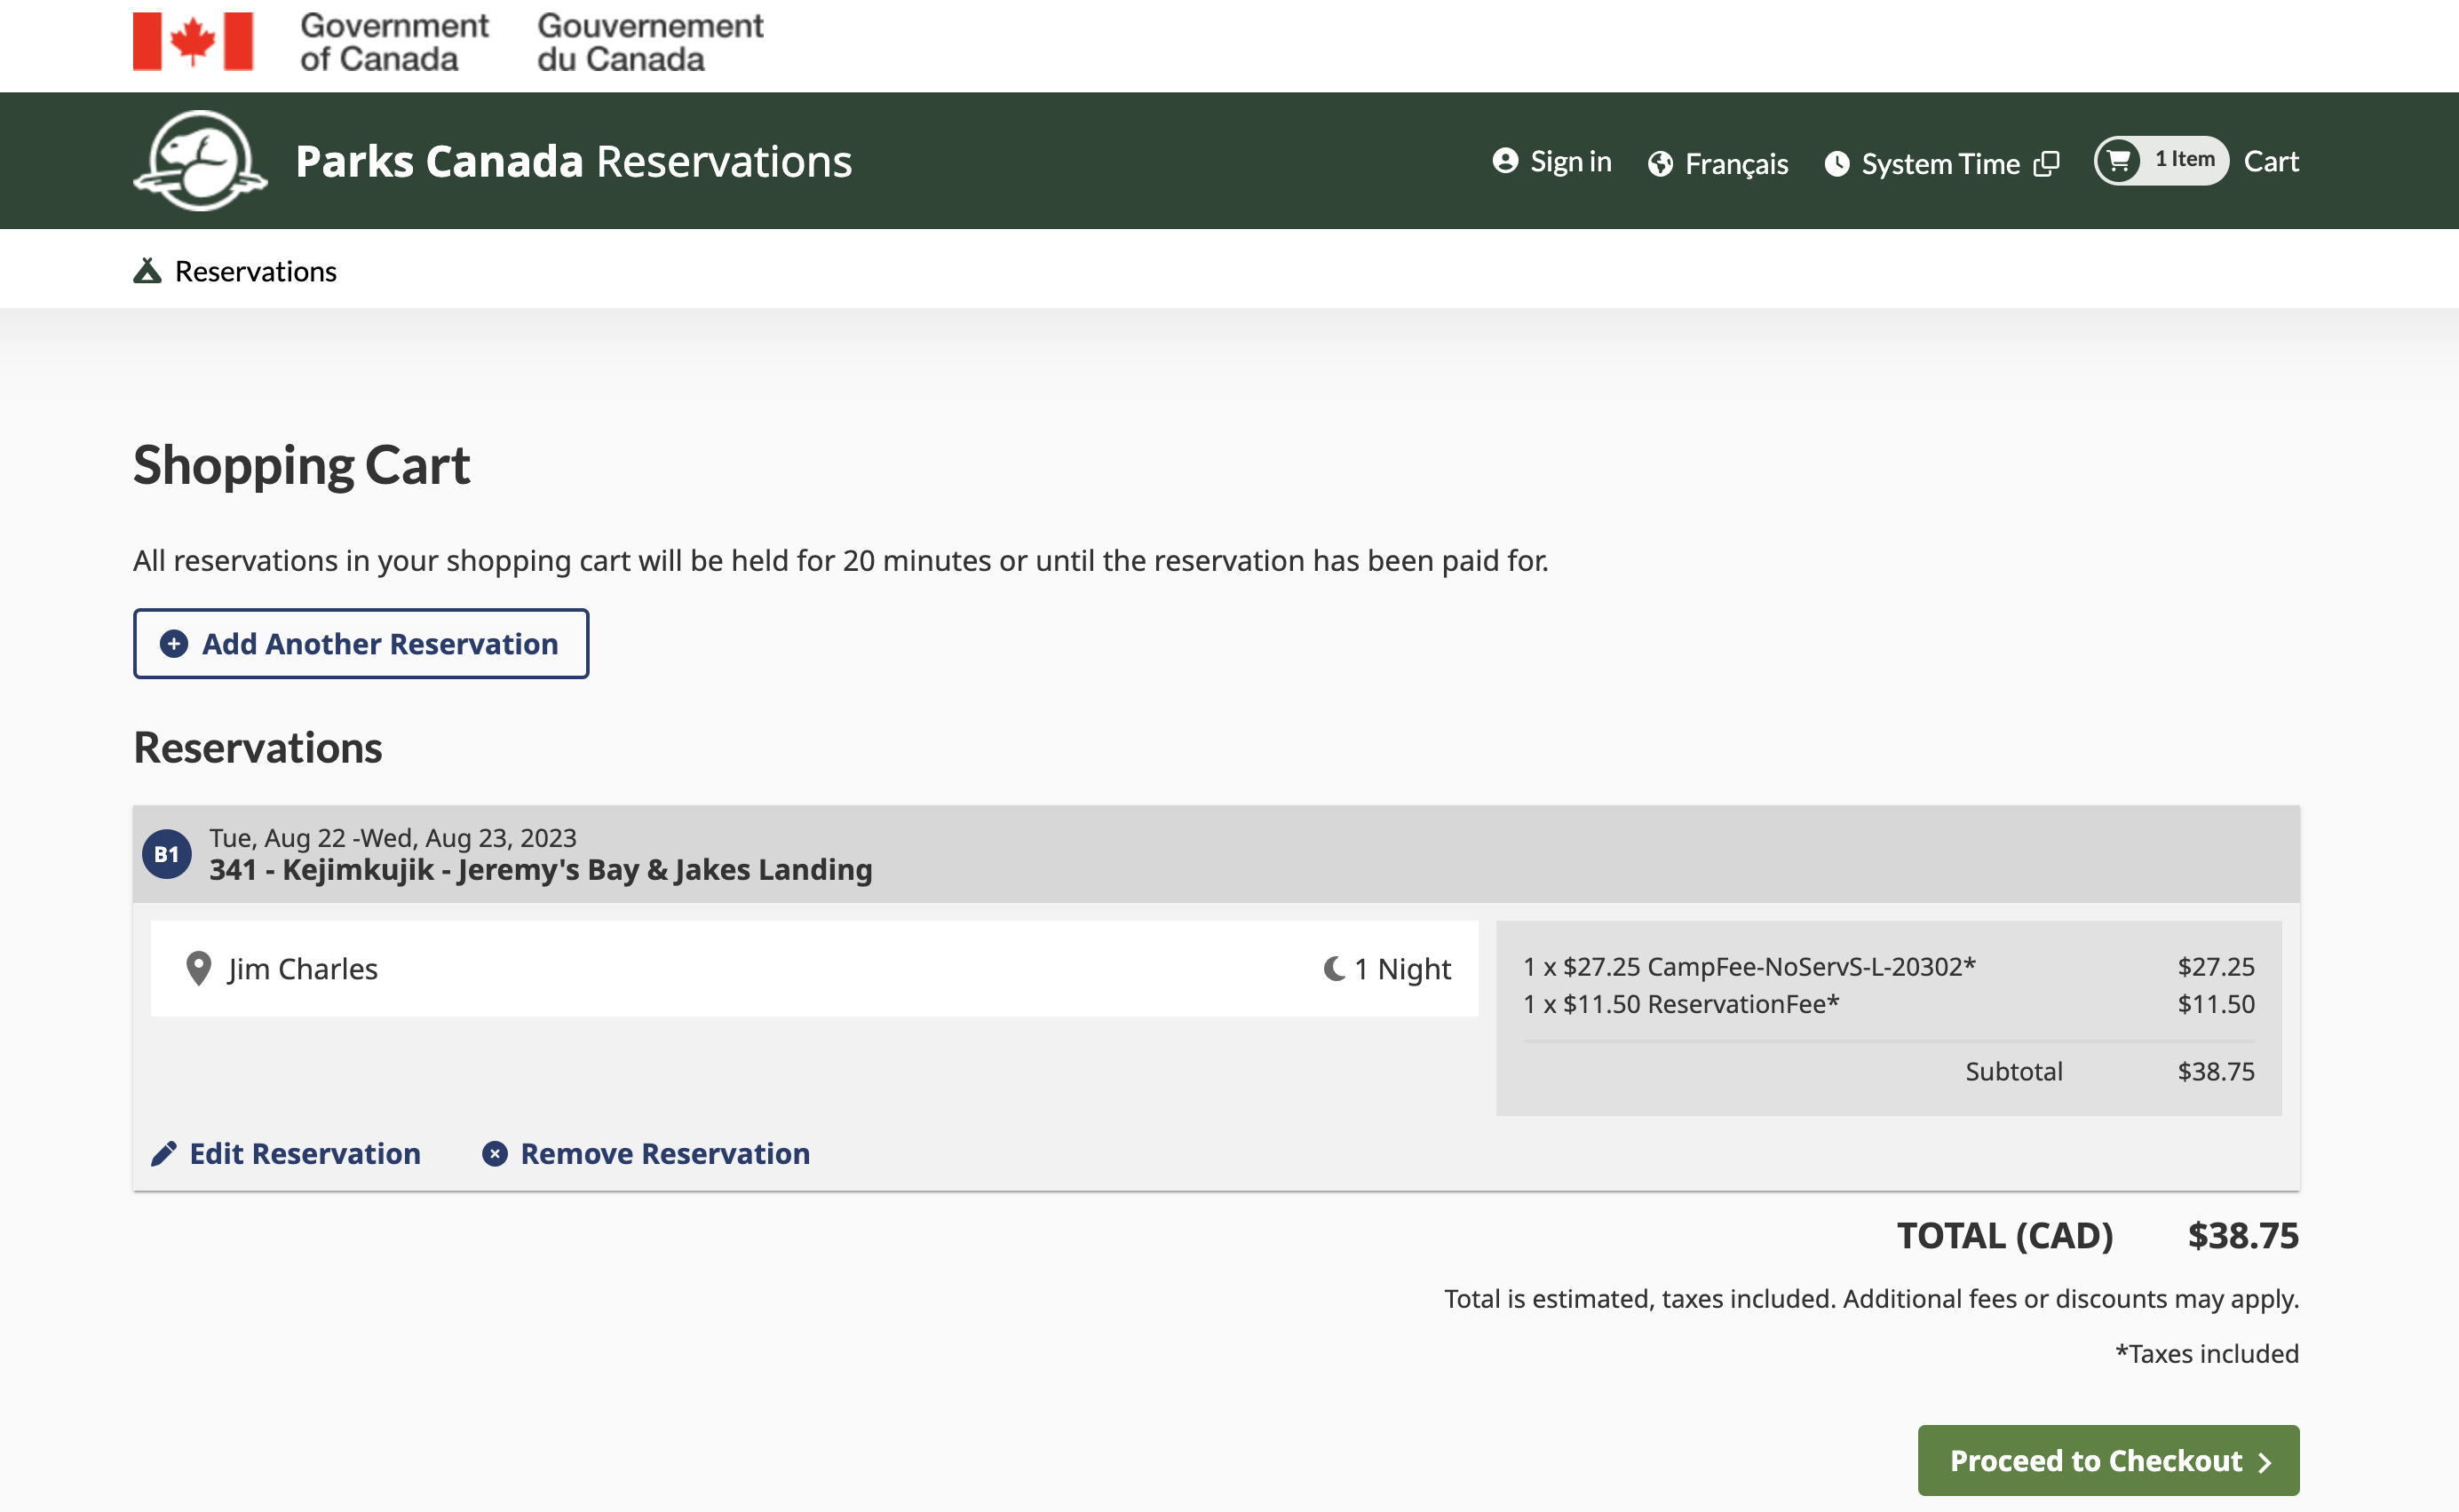Screen dimensions: 2459x1512
Task: Click the B1 reservation badge
Action: 167,854
